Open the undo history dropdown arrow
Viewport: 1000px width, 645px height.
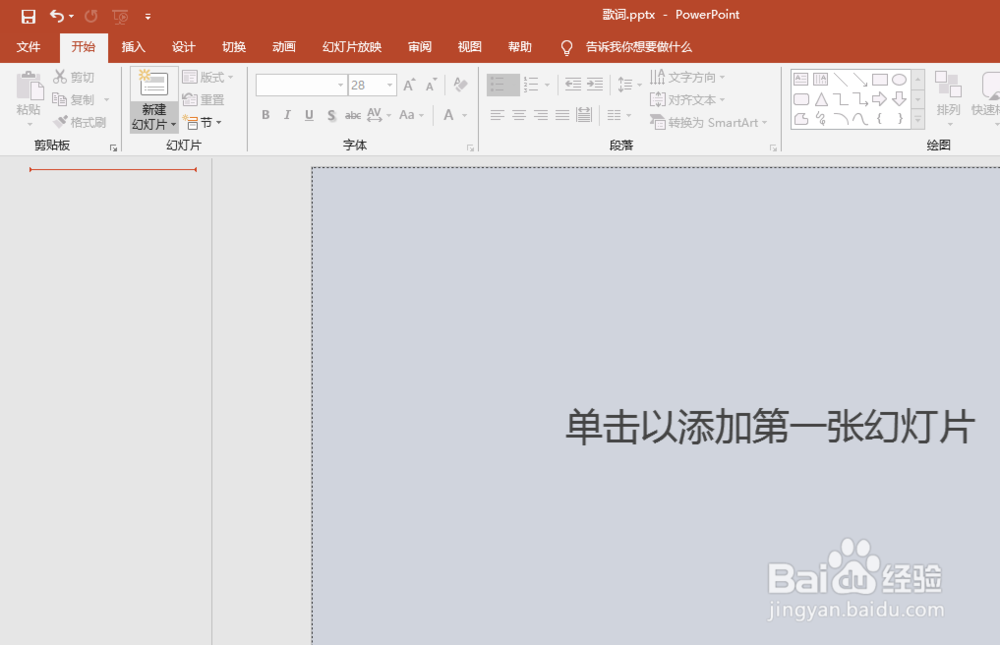click(x=71, y=17)
